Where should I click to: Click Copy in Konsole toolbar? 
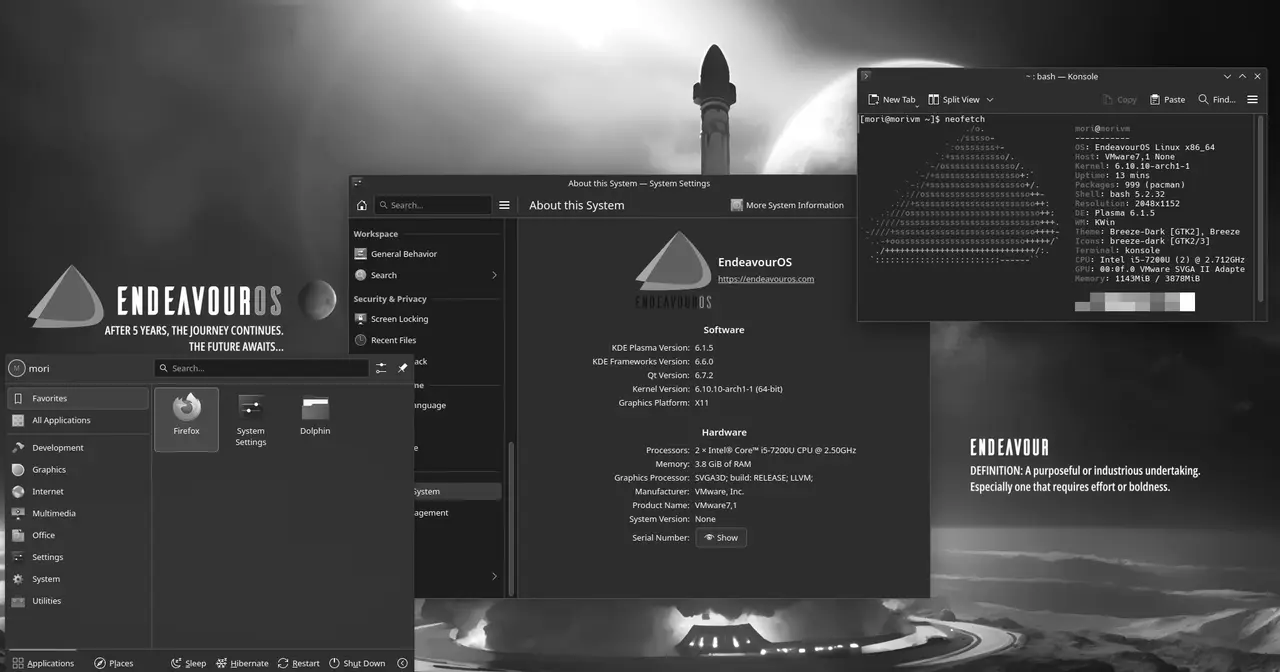click(1119, 99)
